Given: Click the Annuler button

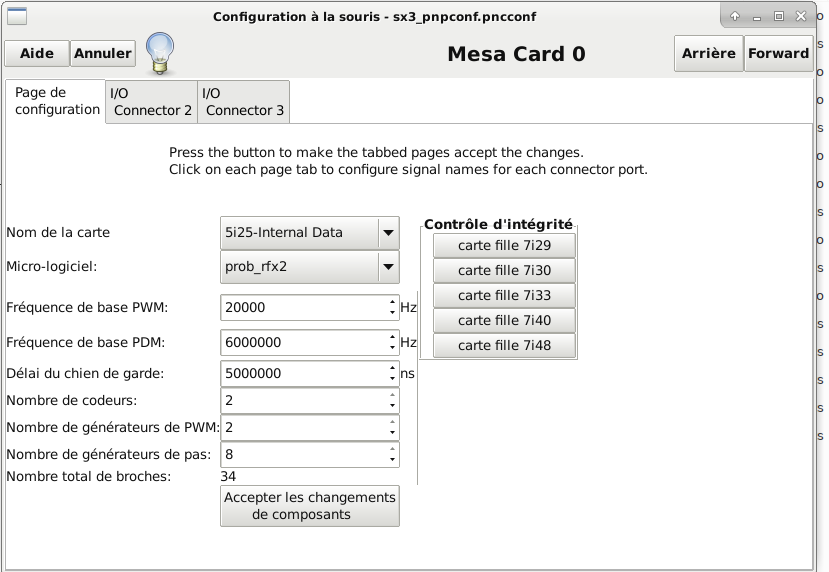Looking at the screenshot, I should pos(103,53).
